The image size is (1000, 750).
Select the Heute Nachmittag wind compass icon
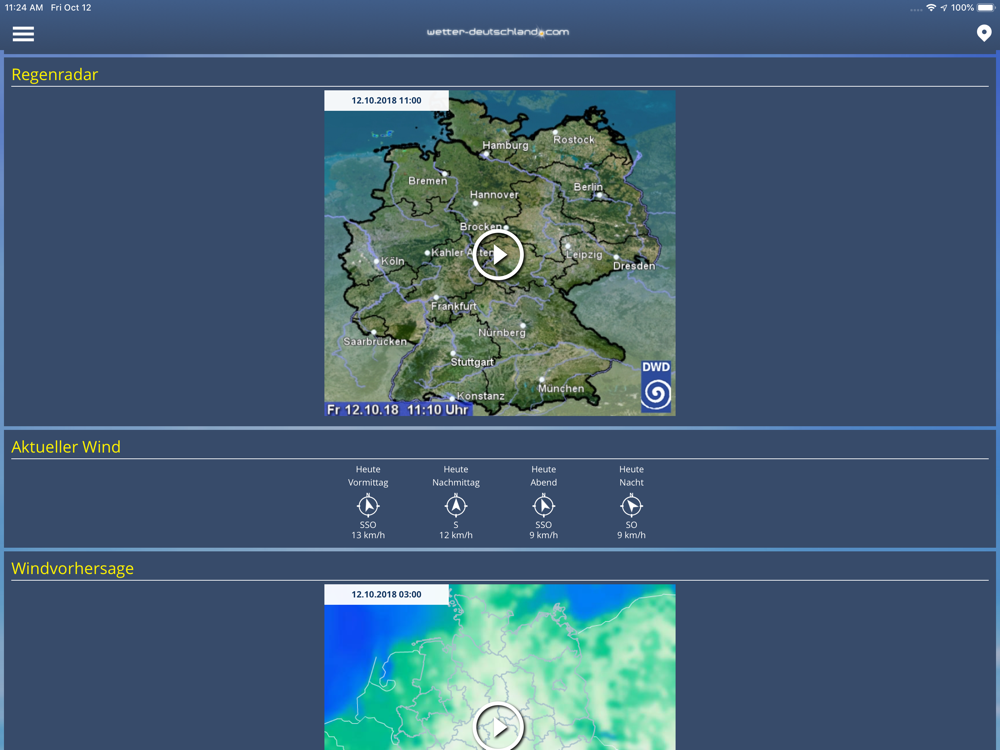456,506
